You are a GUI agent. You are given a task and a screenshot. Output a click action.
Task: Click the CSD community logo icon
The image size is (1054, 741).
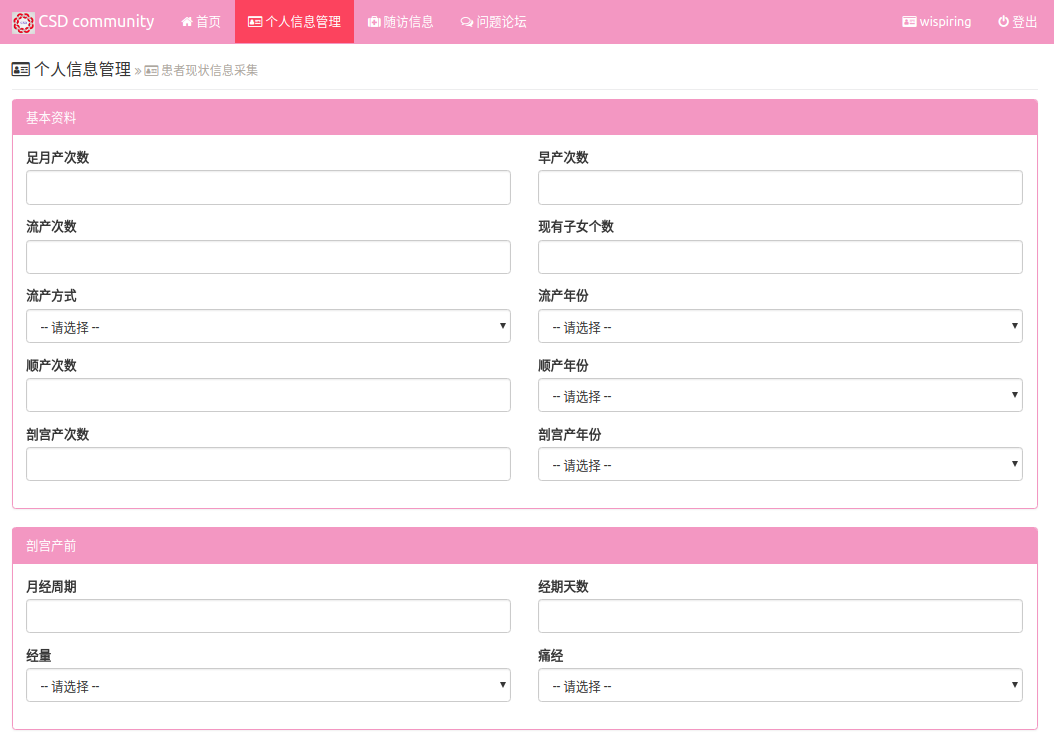[x=23, y=22]
